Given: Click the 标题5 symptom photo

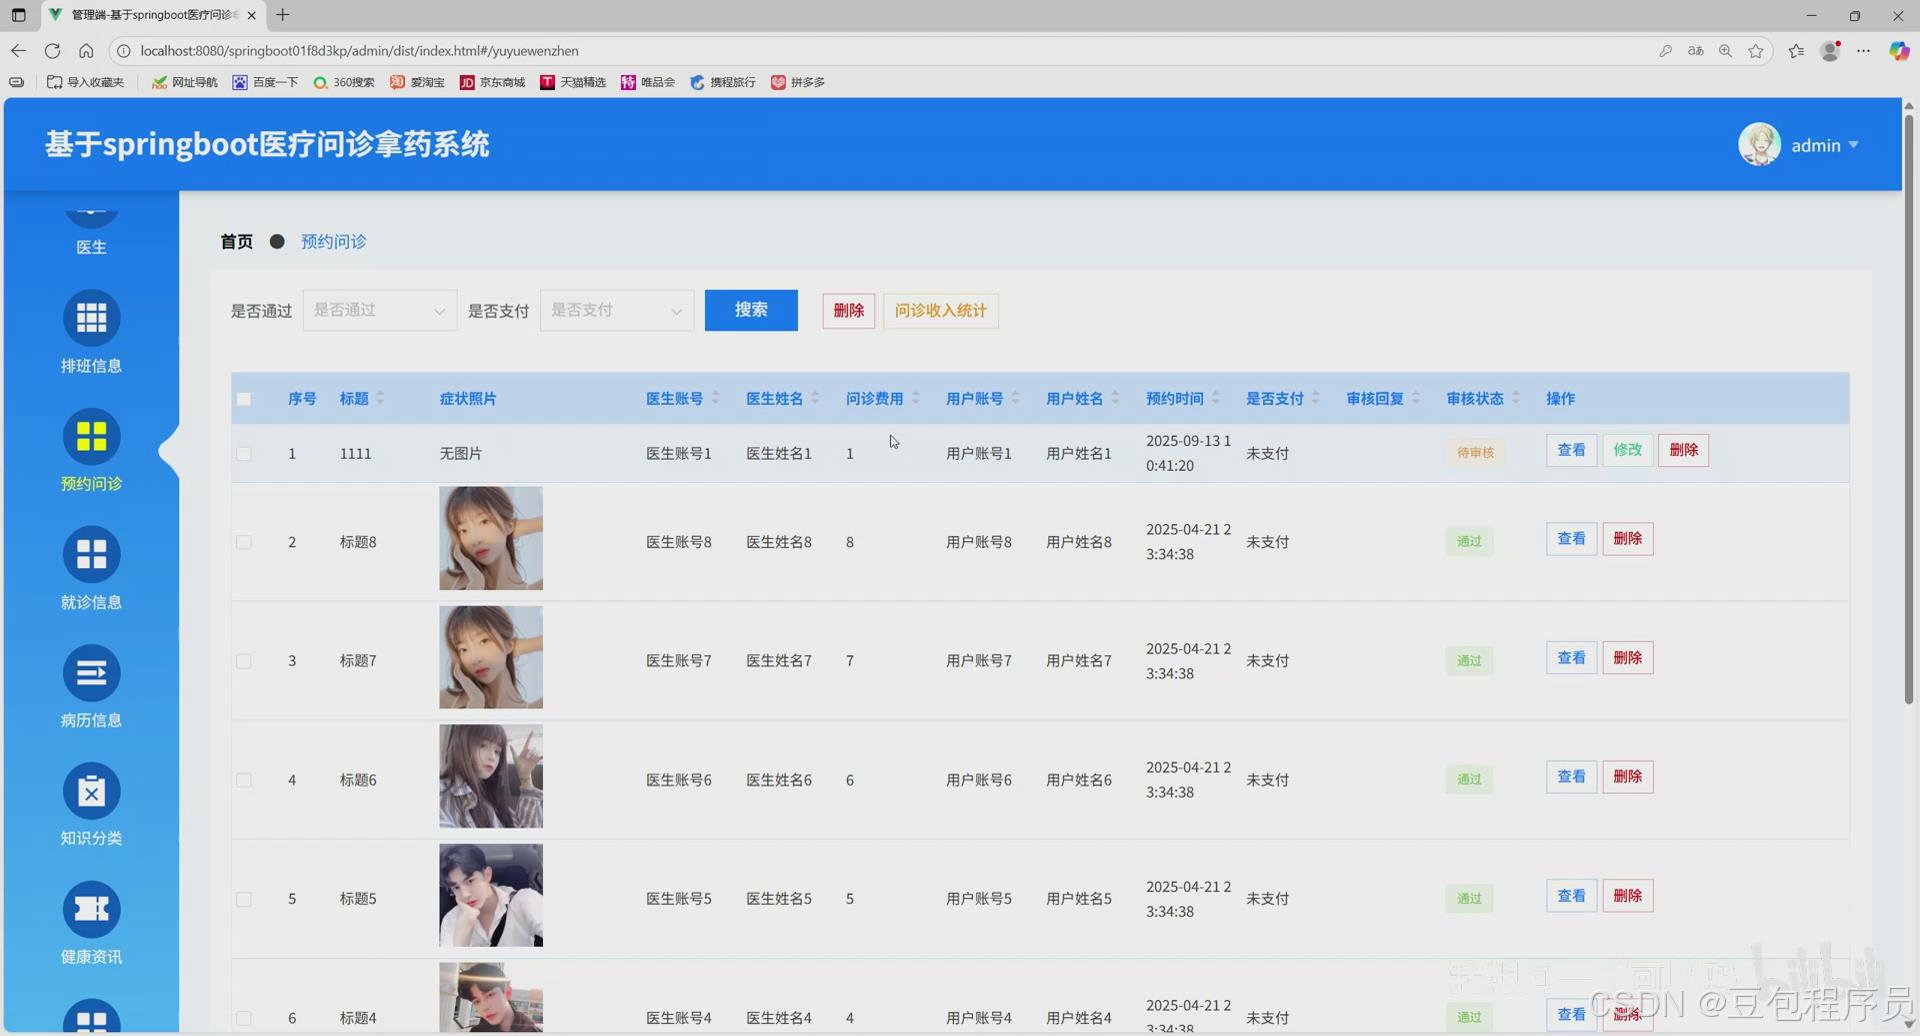Looking at the screenshot, I should (x=491, y=895).
